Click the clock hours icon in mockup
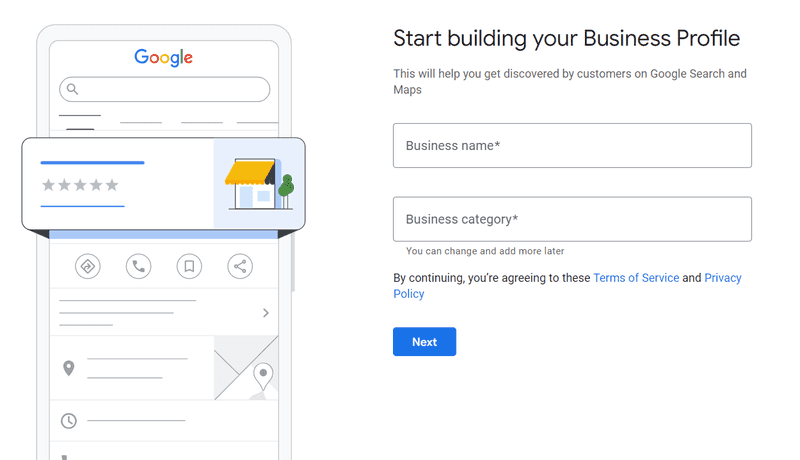The width and height of the screenshot is (800, 460). click(69, 421)
